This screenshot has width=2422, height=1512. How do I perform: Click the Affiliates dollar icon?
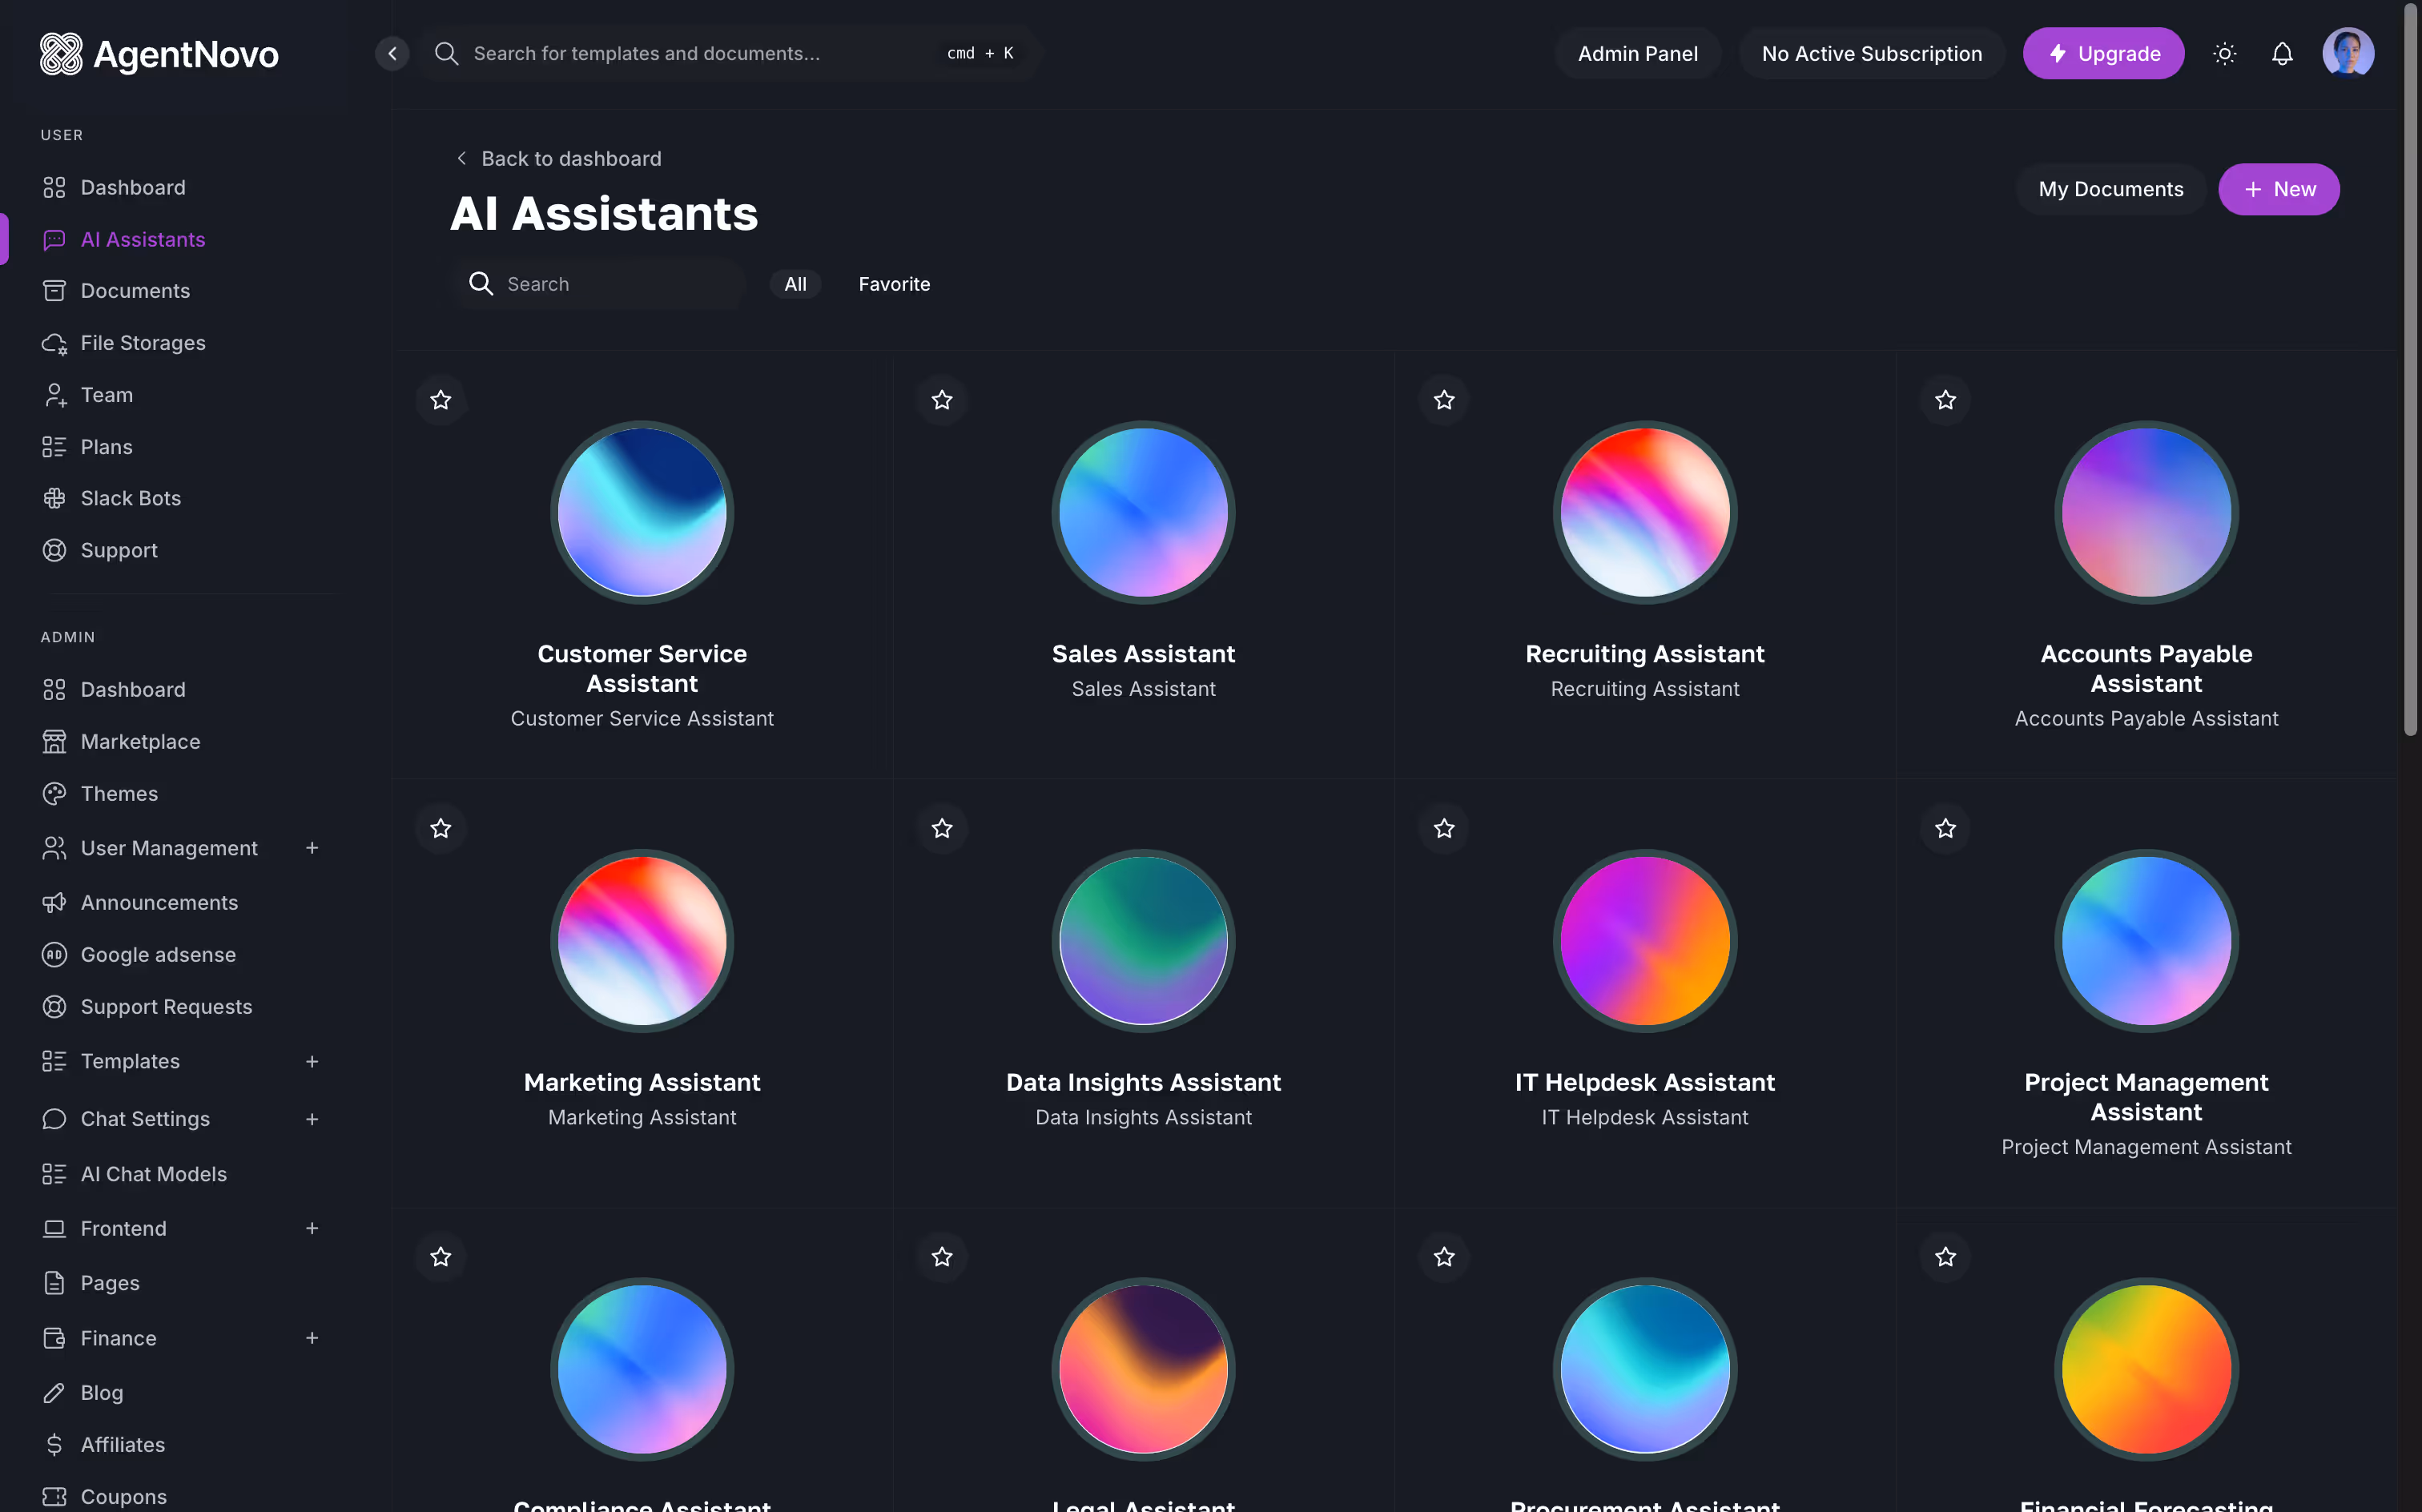54,1445
